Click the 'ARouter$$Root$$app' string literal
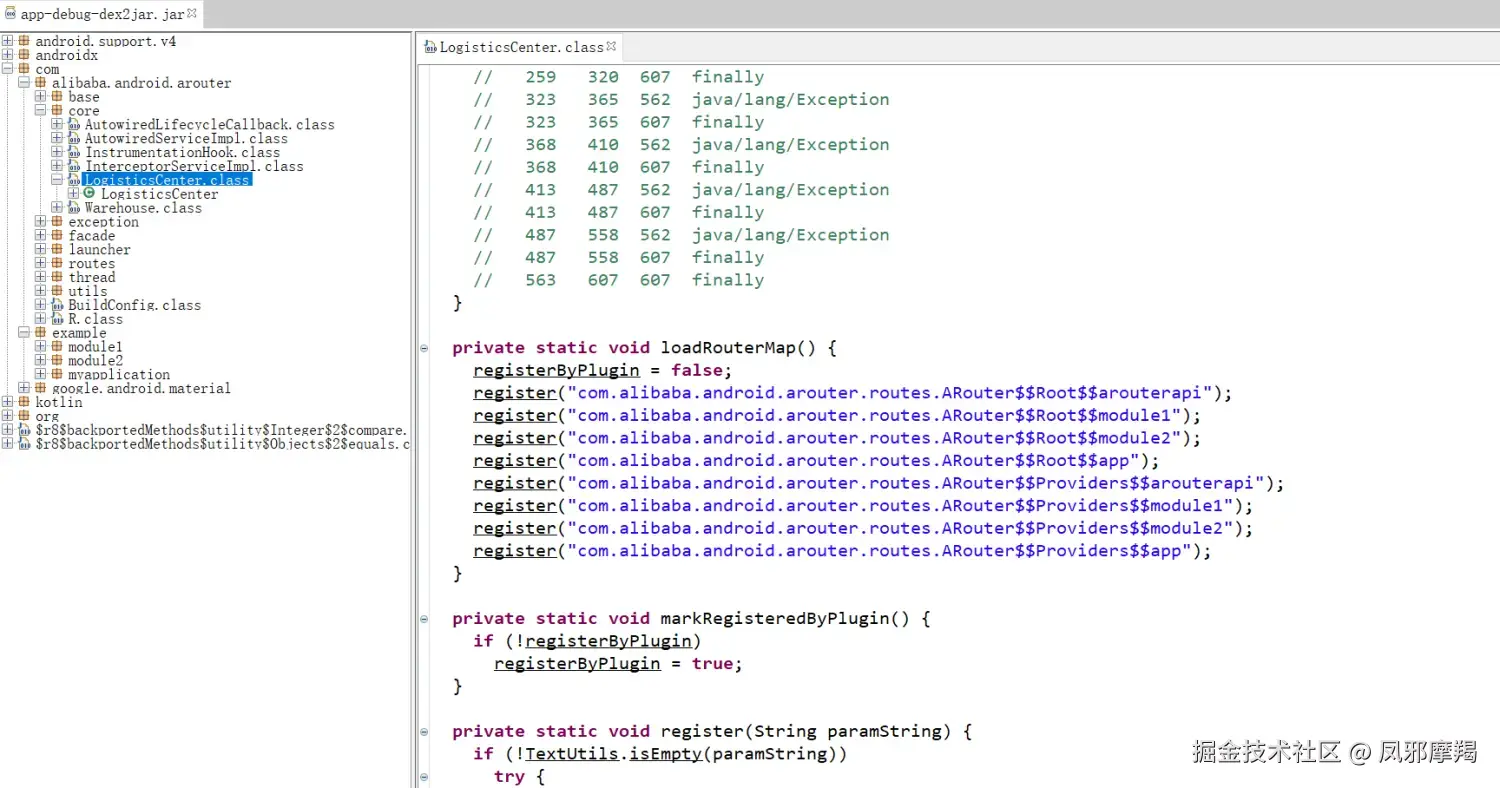This screenshot has height=788, width=1500. pyautogui.click(x=854, y=460)
